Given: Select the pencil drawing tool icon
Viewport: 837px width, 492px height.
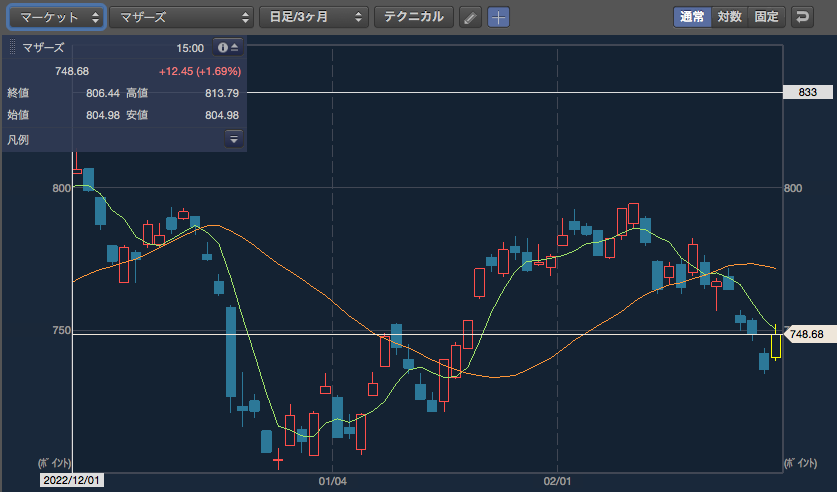Looking at the screenshot, I should pyautogui.click(x=470, y=17).
